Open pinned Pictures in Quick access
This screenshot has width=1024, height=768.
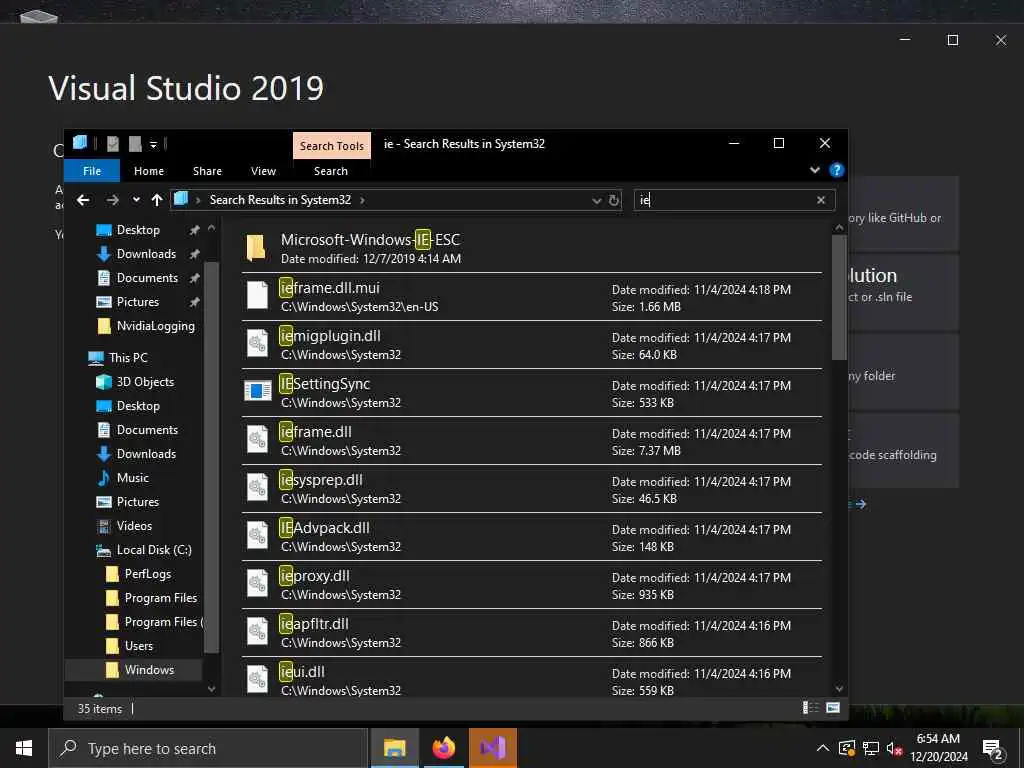pyautogui.click(x=137, y=302)
